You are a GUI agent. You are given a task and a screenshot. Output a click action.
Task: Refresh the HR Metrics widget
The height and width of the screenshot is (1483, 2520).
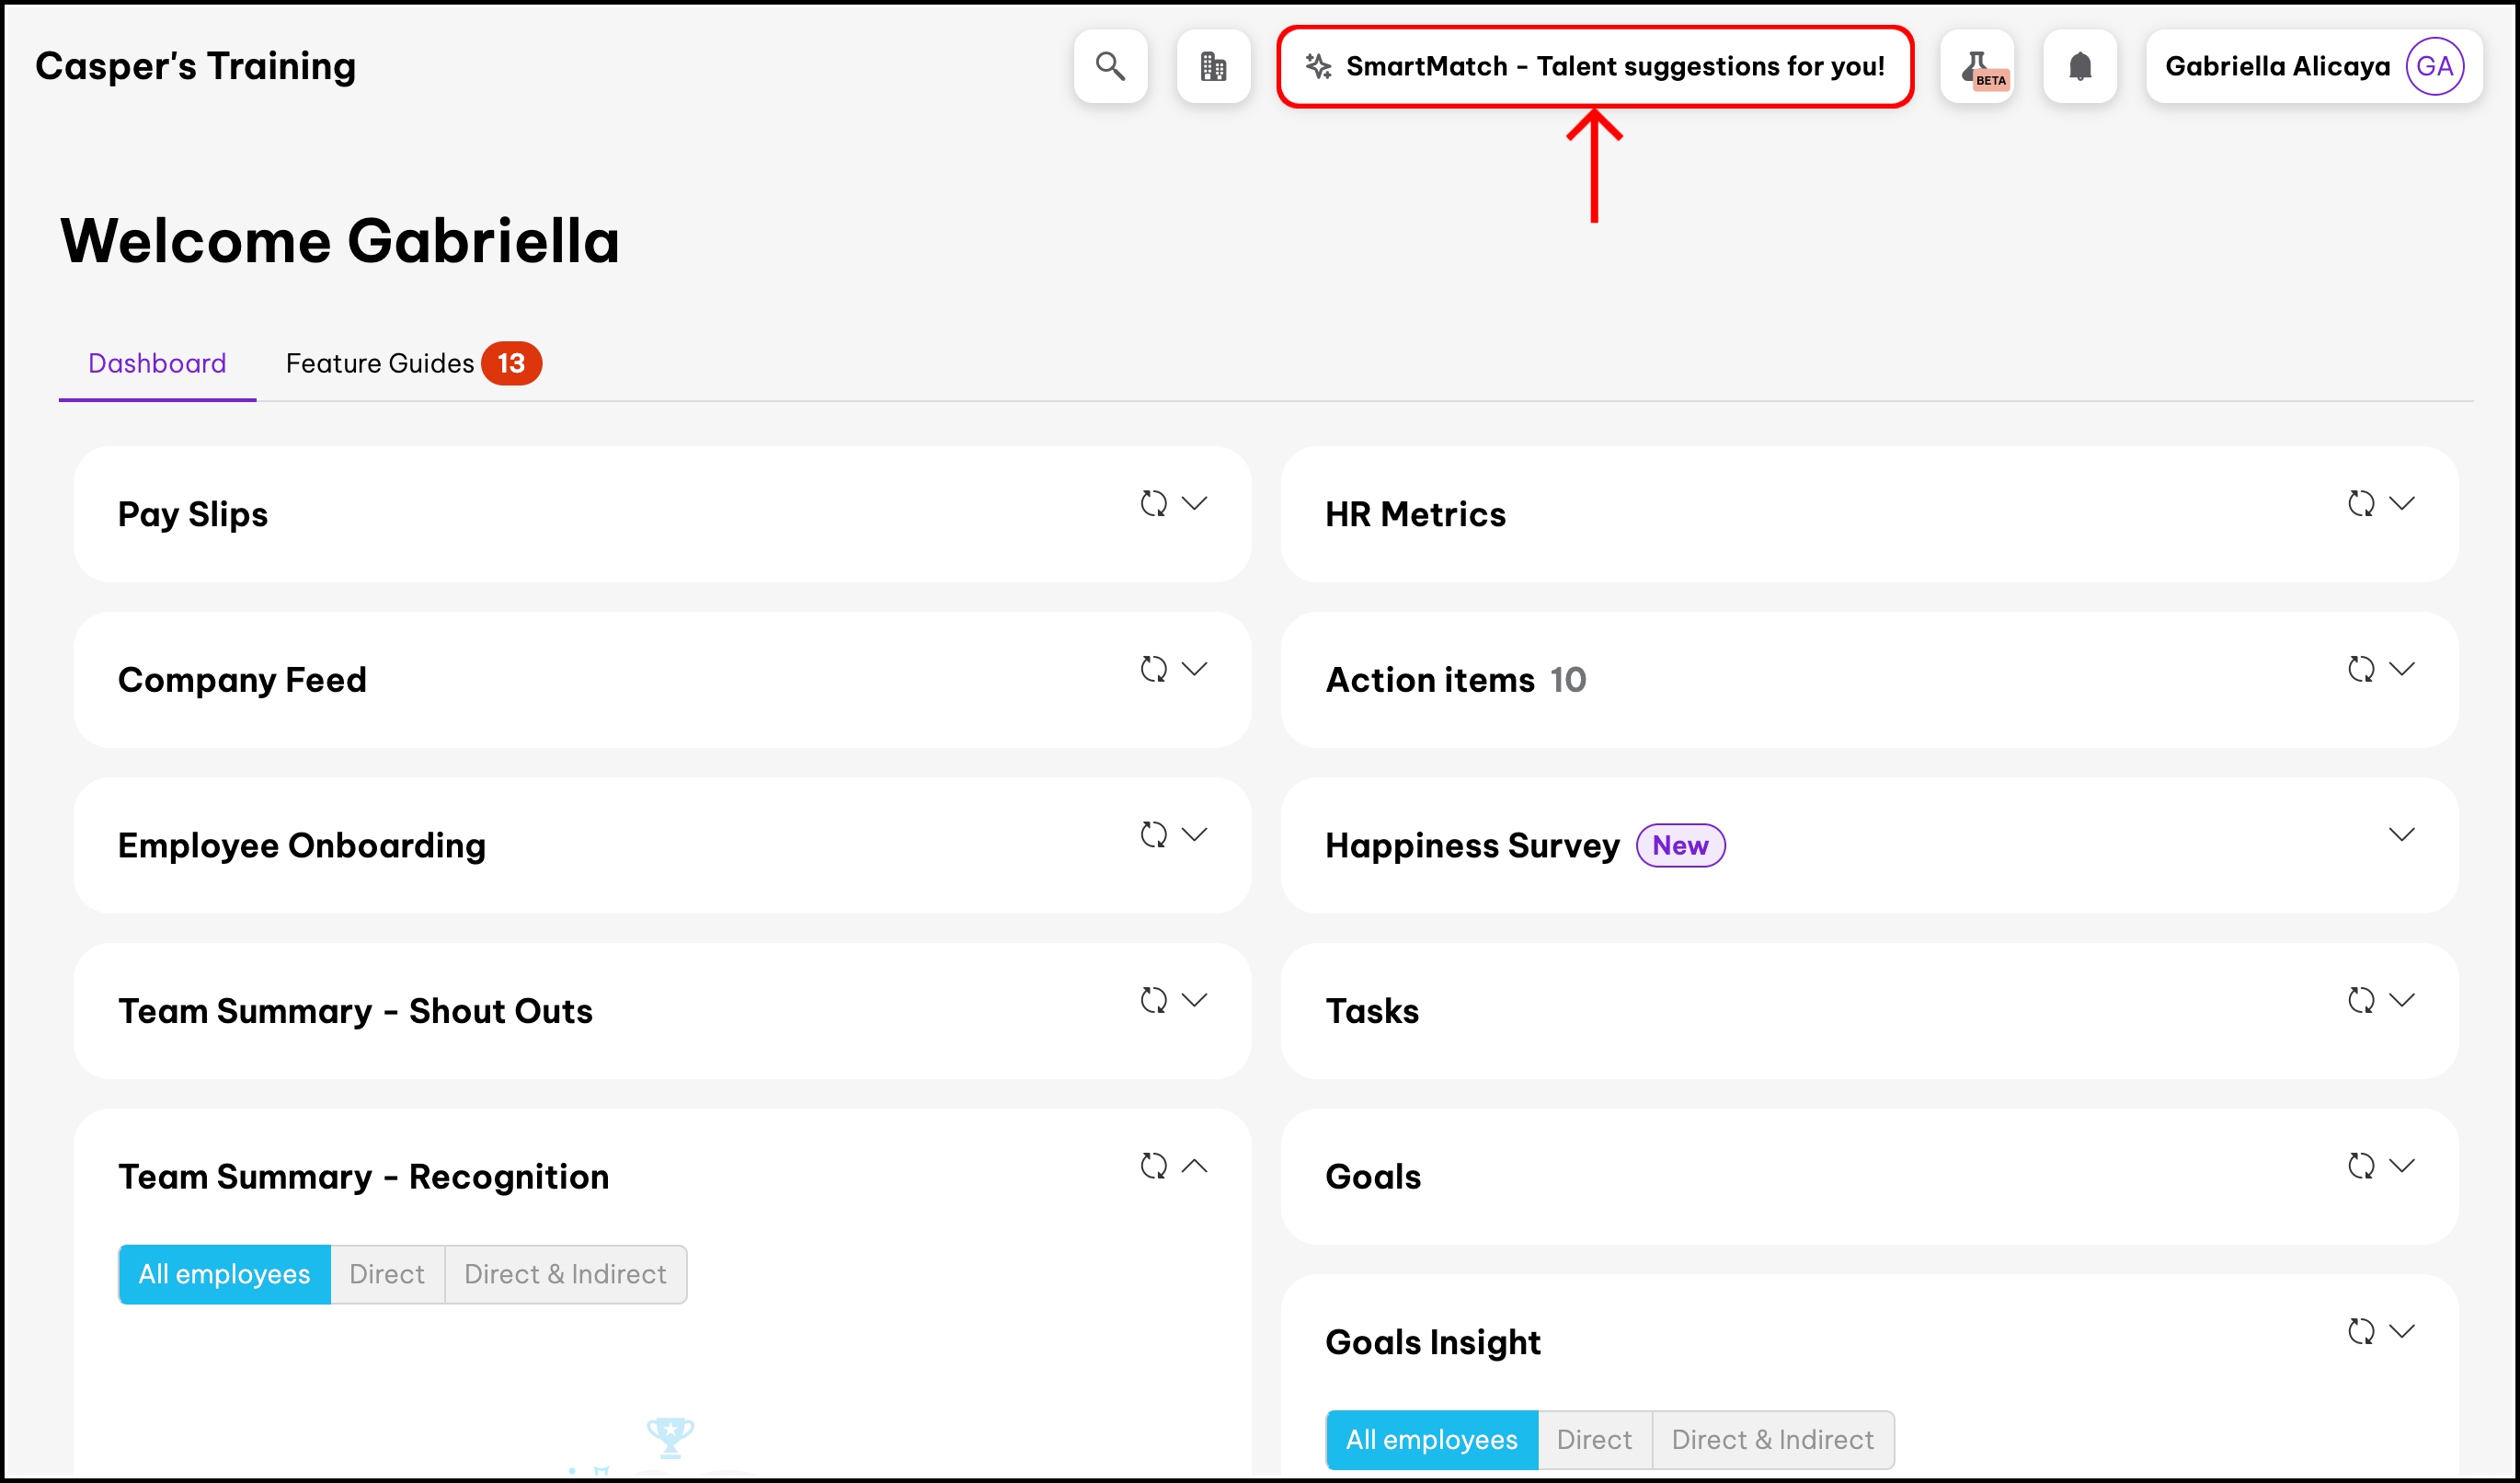(x=2360, y=503)
